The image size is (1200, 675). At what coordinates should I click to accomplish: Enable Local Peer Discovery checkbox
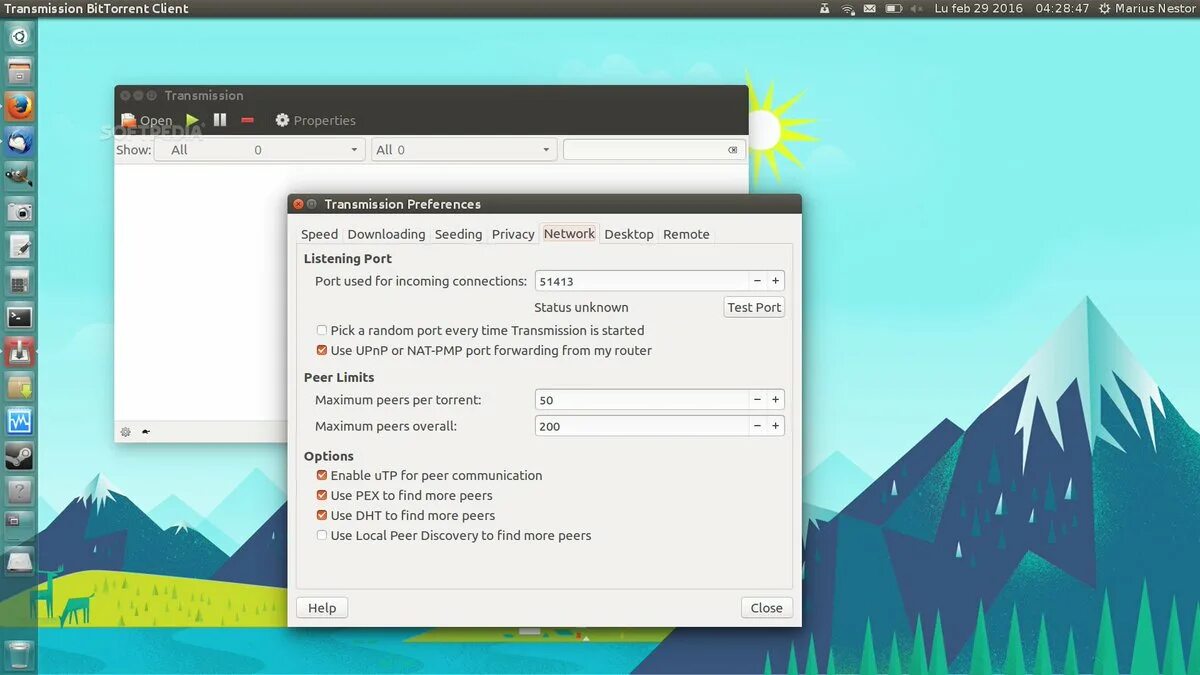[x=322, y=535]
